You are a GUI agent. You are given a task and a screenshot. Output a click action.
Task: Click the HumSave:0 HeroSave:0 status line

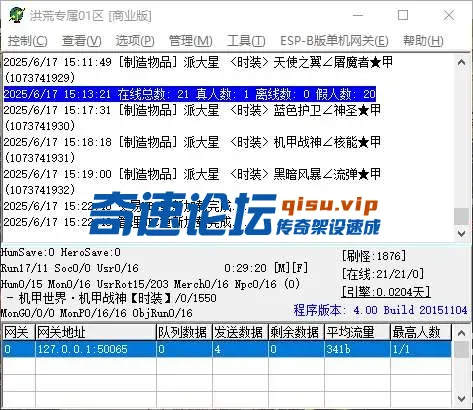[x=61, y=252]
